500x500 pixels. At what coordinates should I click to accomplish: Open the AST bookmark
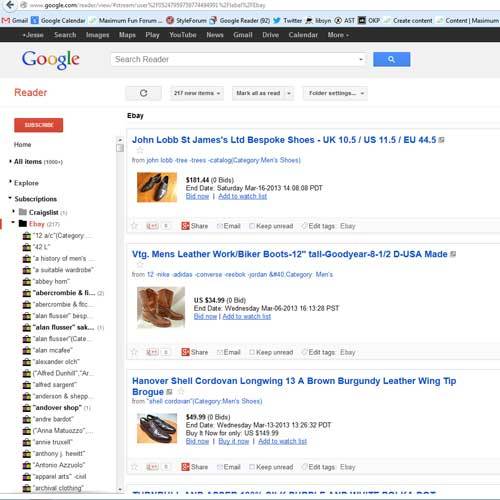[345, 21]
